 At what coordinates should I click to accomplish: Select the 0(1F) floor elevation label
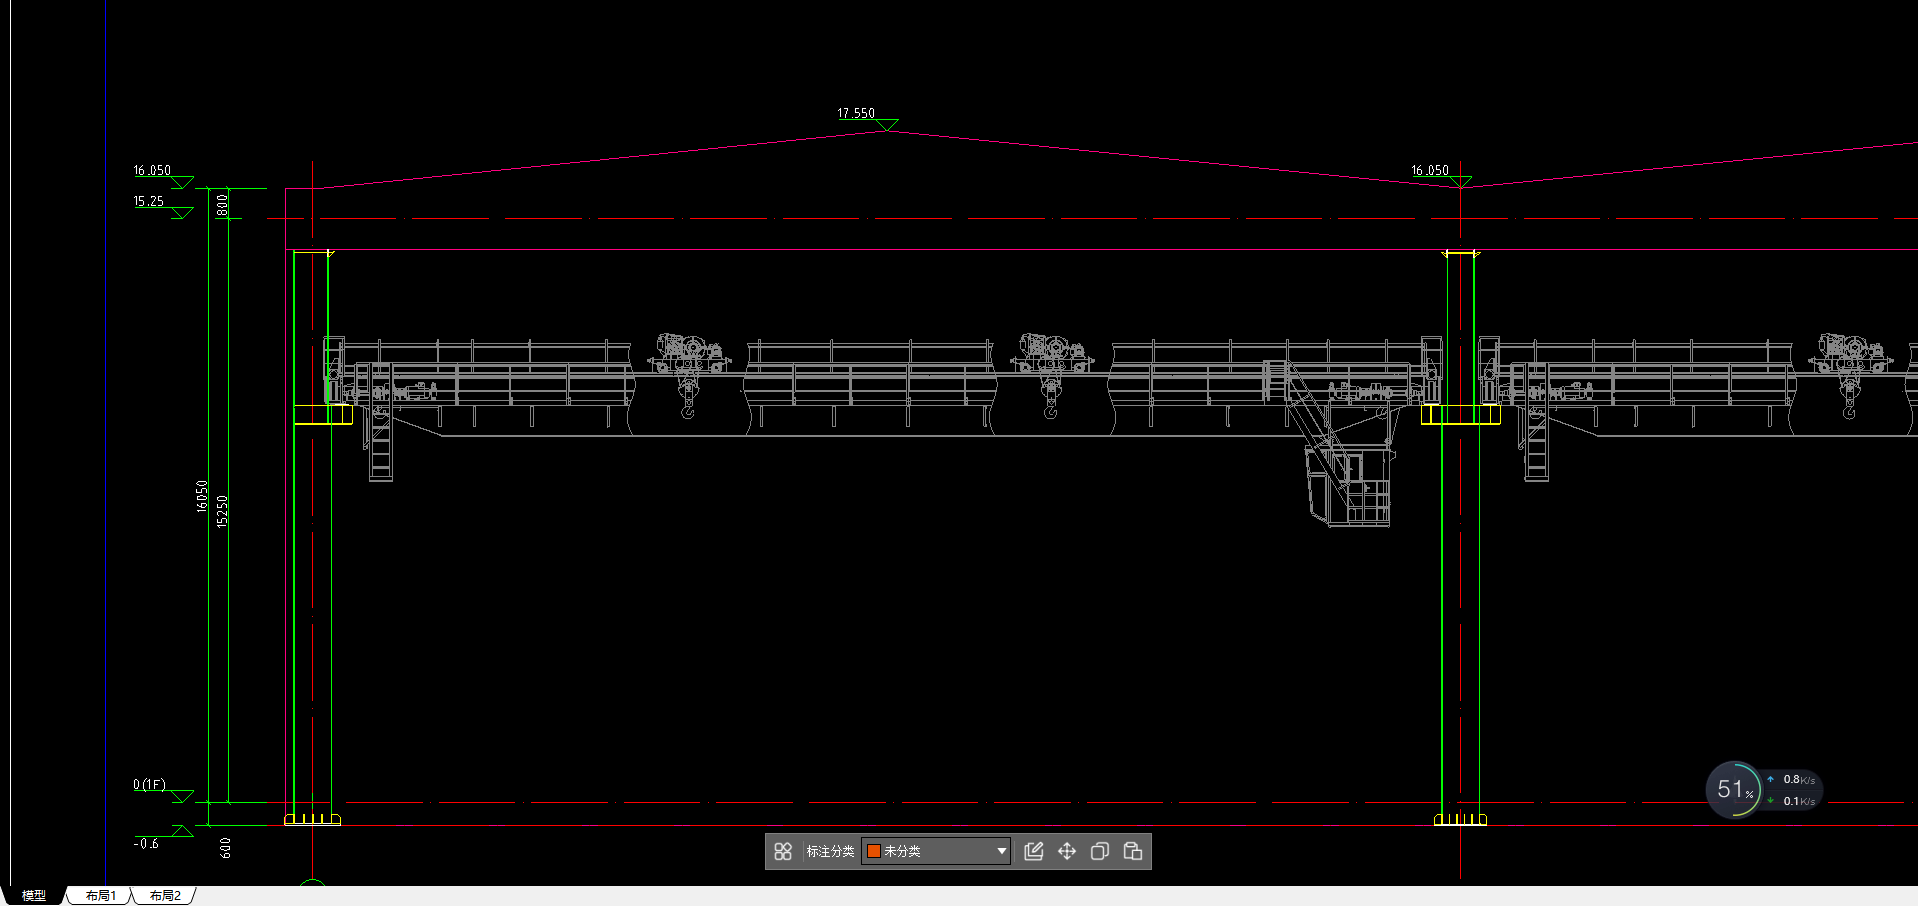coord(149,785)
